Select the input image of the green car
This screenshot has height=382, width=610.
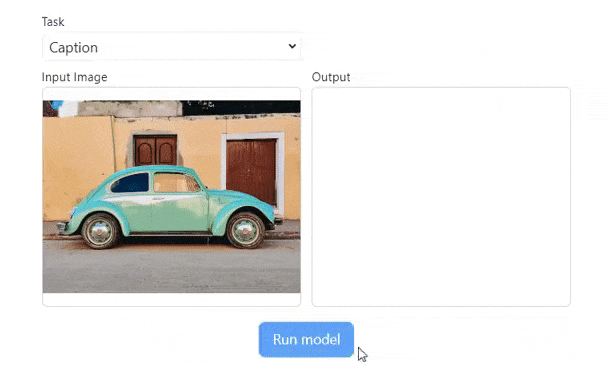pyautogui.click(x=172, y=196)
